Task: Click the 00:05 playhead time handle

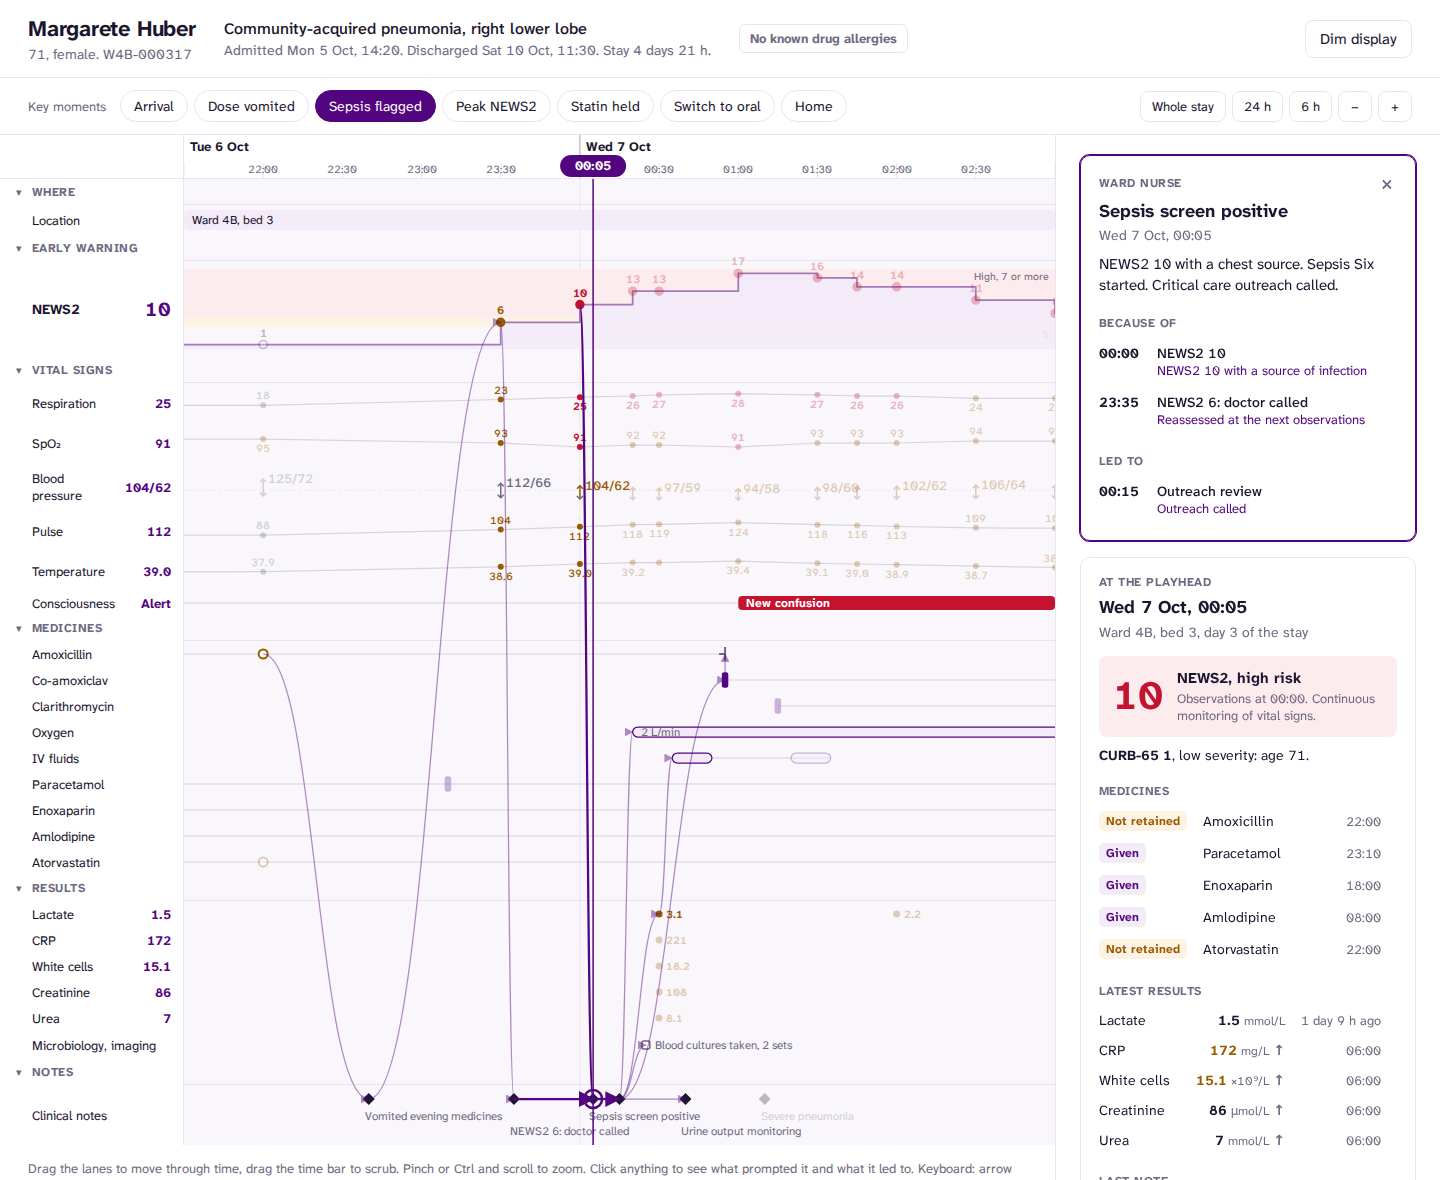Action: pyautogui.click(x=593, y=166)
